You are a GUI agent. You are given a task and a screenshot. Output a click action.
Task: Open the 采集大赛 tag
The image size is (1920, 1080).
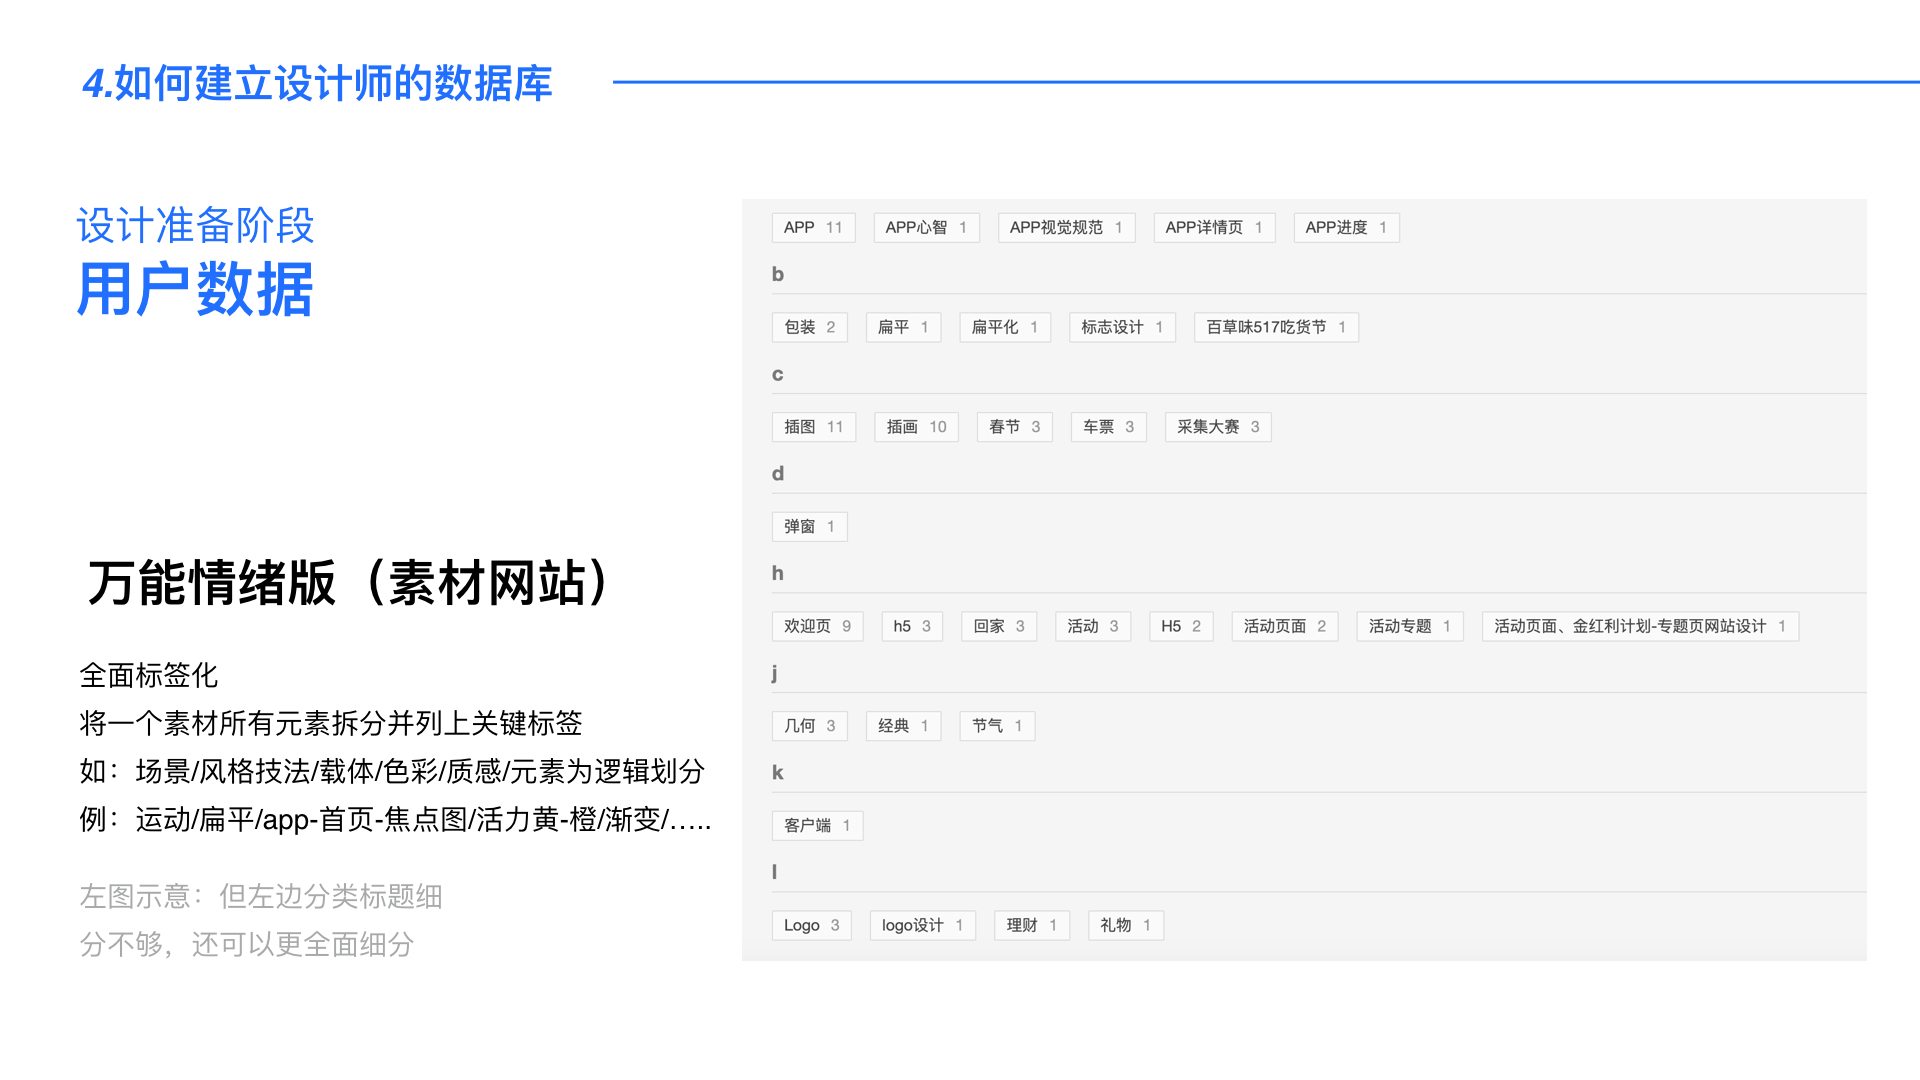coord(1217,427)
